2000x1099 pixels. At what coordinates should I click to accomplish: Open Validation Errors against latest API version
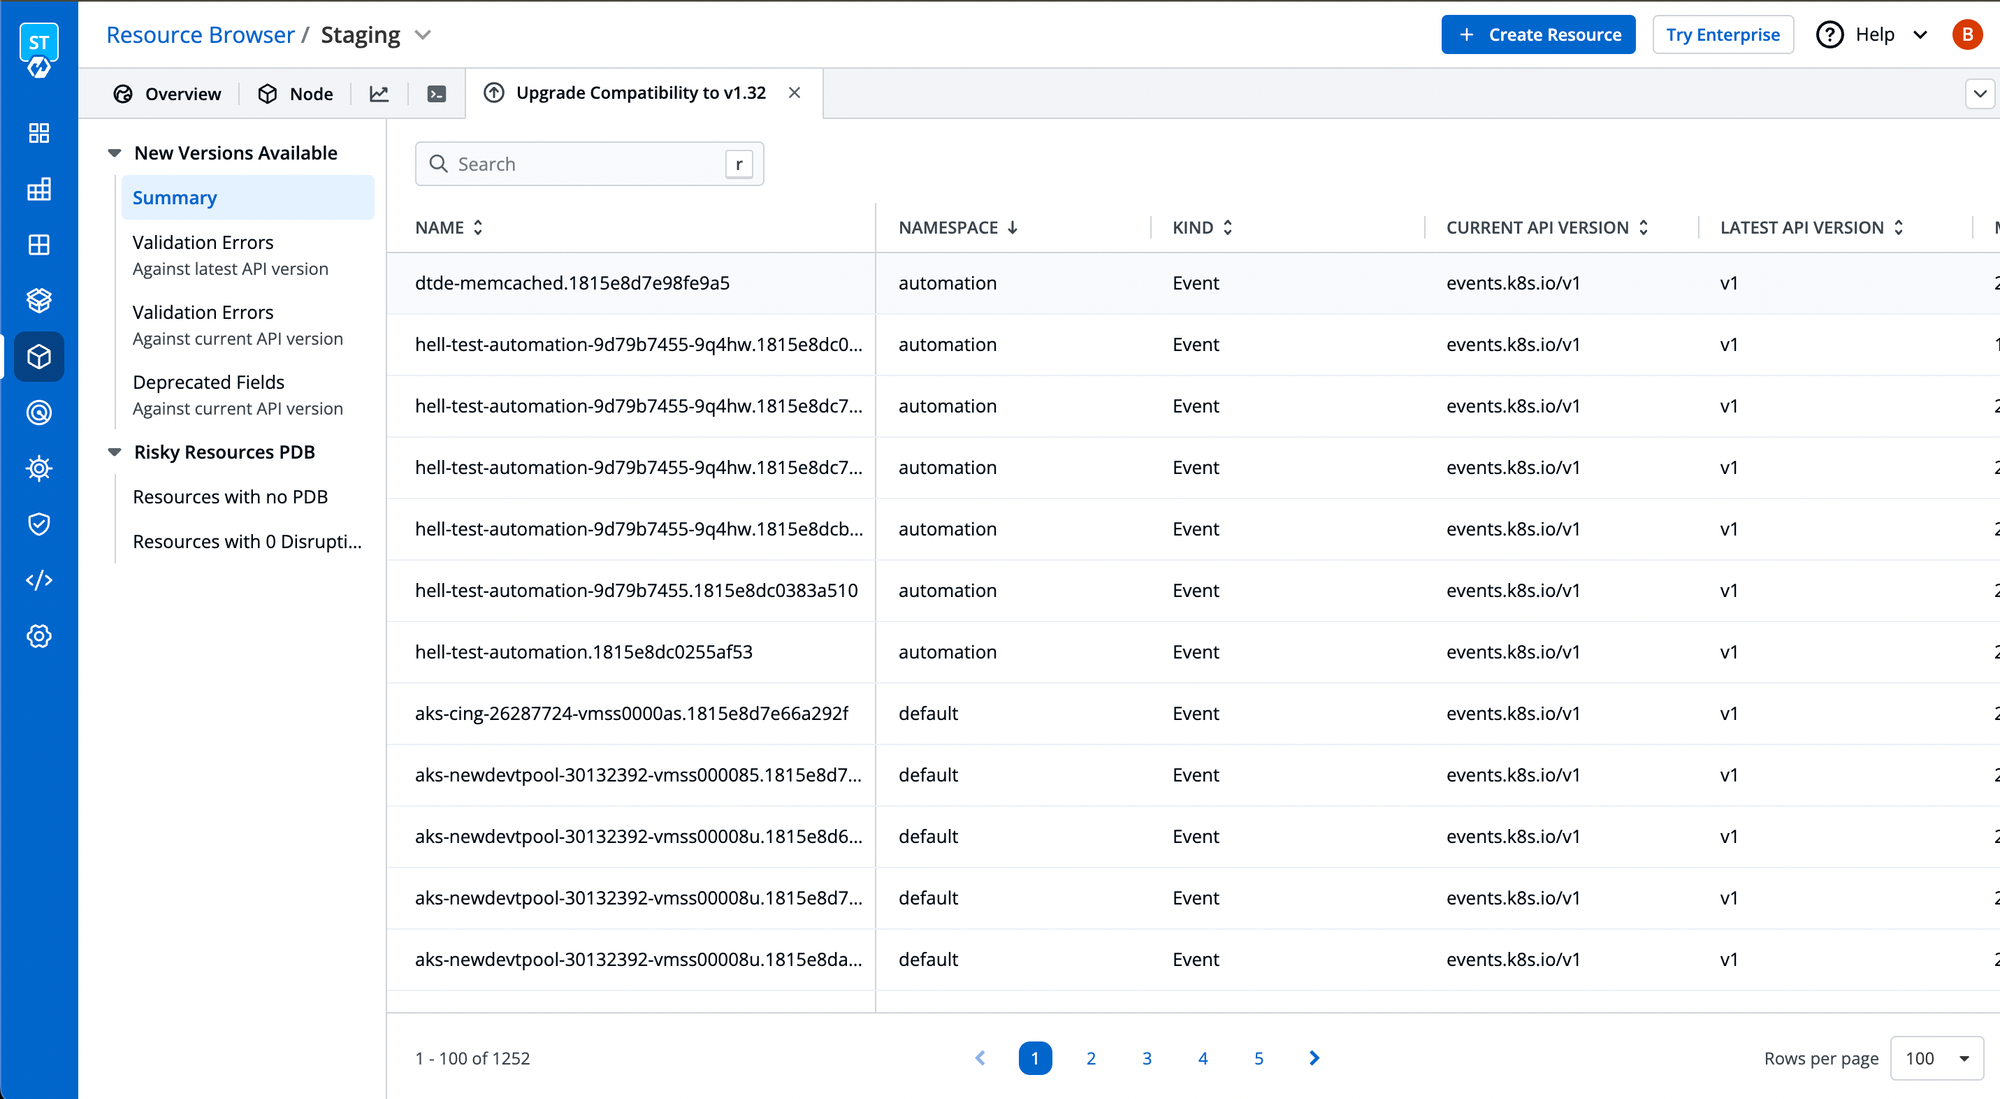pos(248,255)
